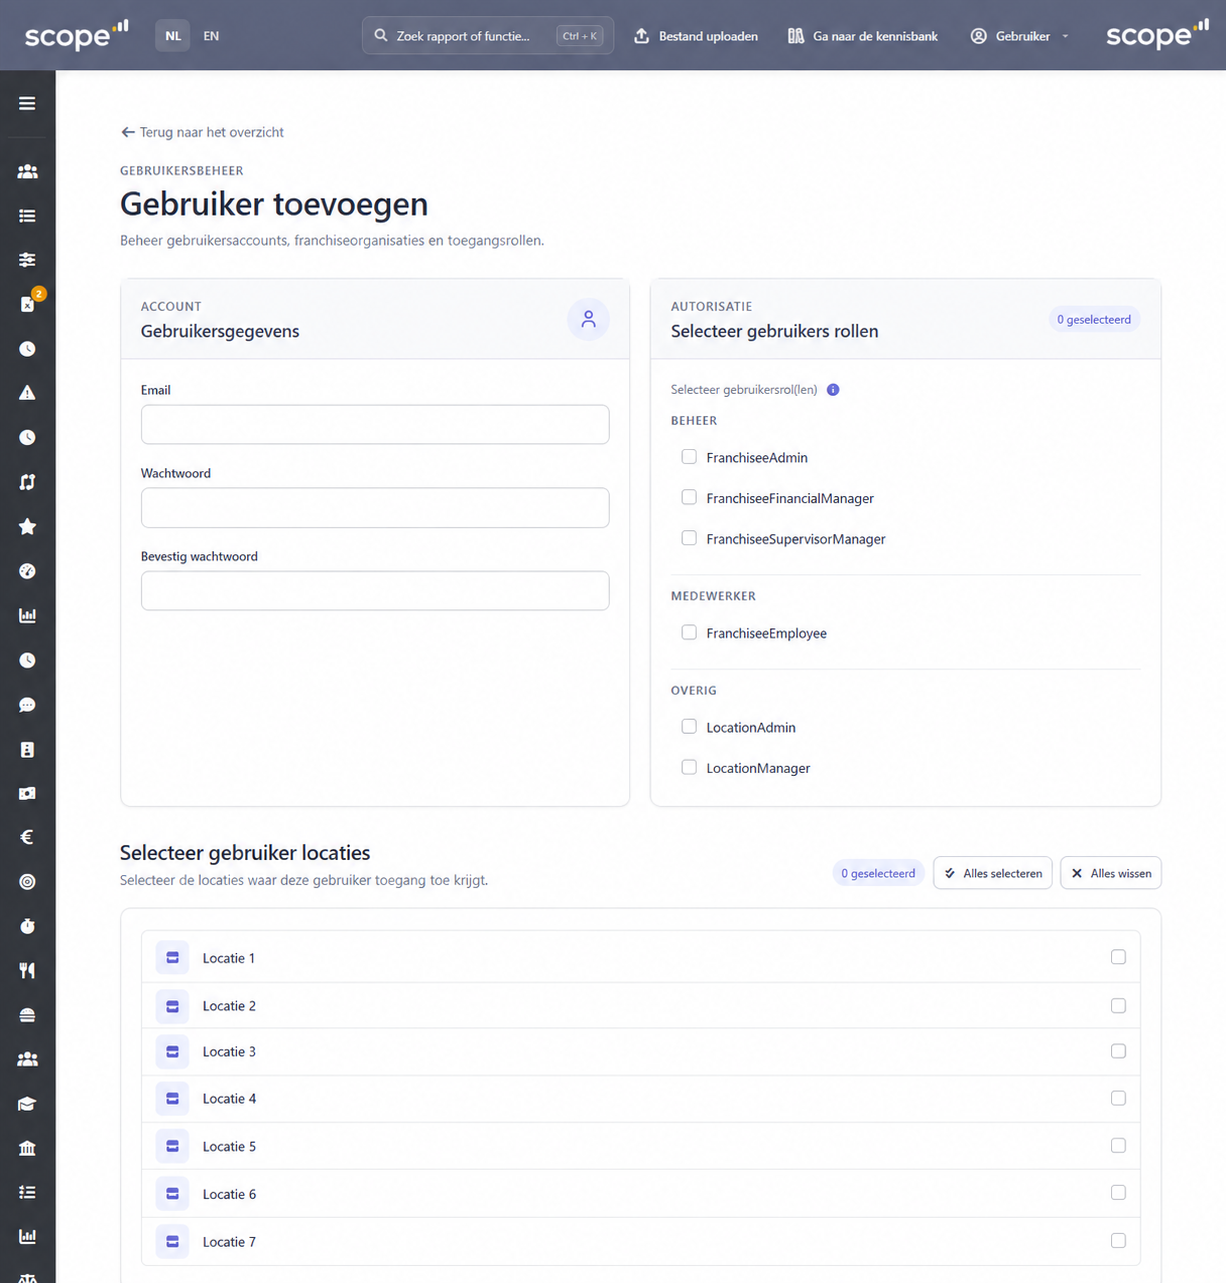
Task: Click the burger icon in the sidebar
Action: (27, 1015)
